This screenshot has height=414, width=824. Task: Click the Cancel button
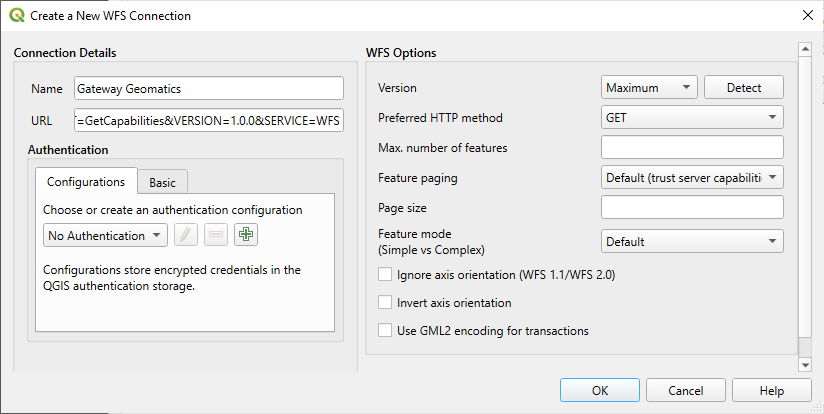(x=686, y=391)
